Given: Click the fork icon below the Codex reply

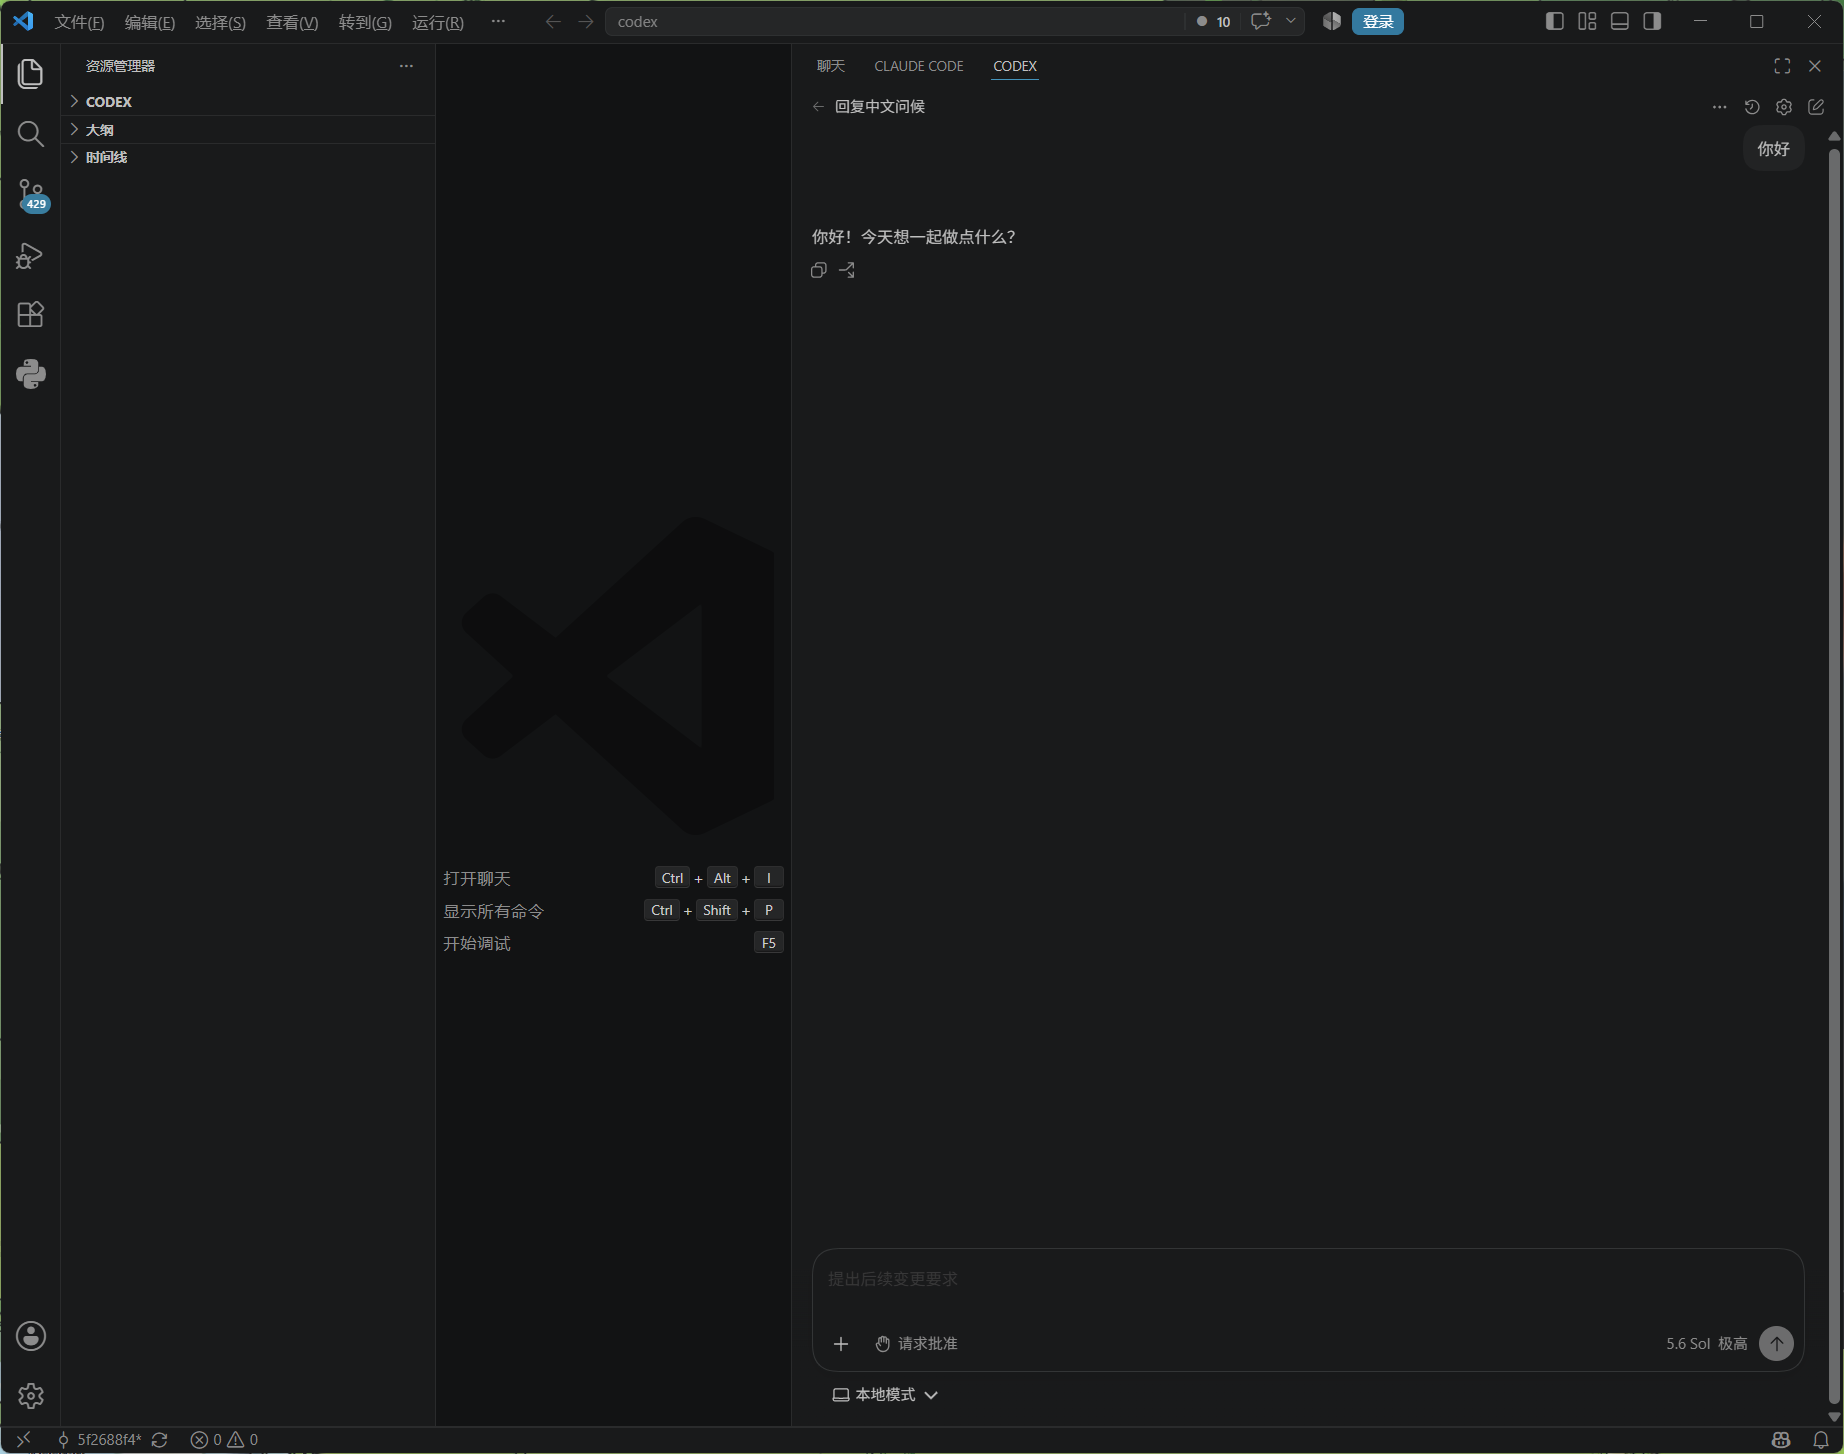Looking at the screenshot, I should (847, 270).
